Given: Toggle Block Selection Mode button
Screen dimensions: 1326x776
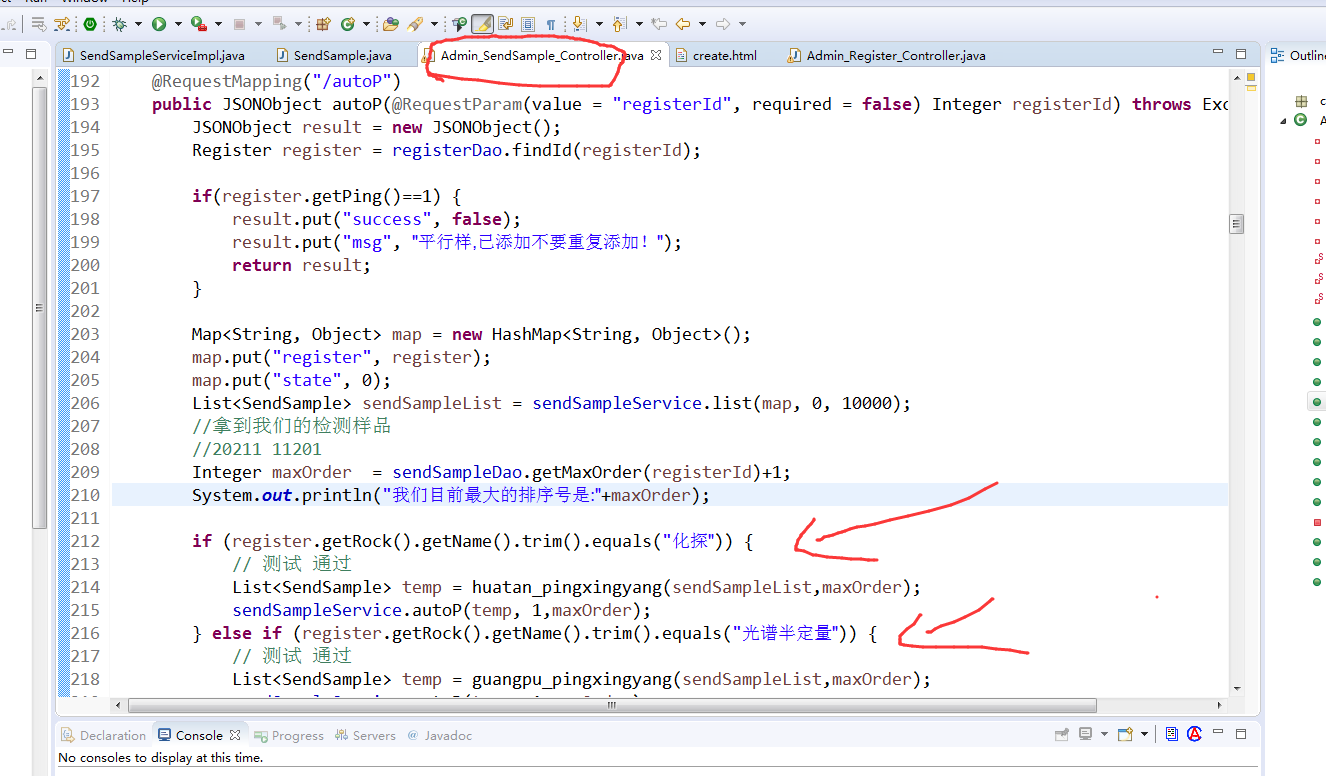Looking at the screenshot, I should coord(528,23).
